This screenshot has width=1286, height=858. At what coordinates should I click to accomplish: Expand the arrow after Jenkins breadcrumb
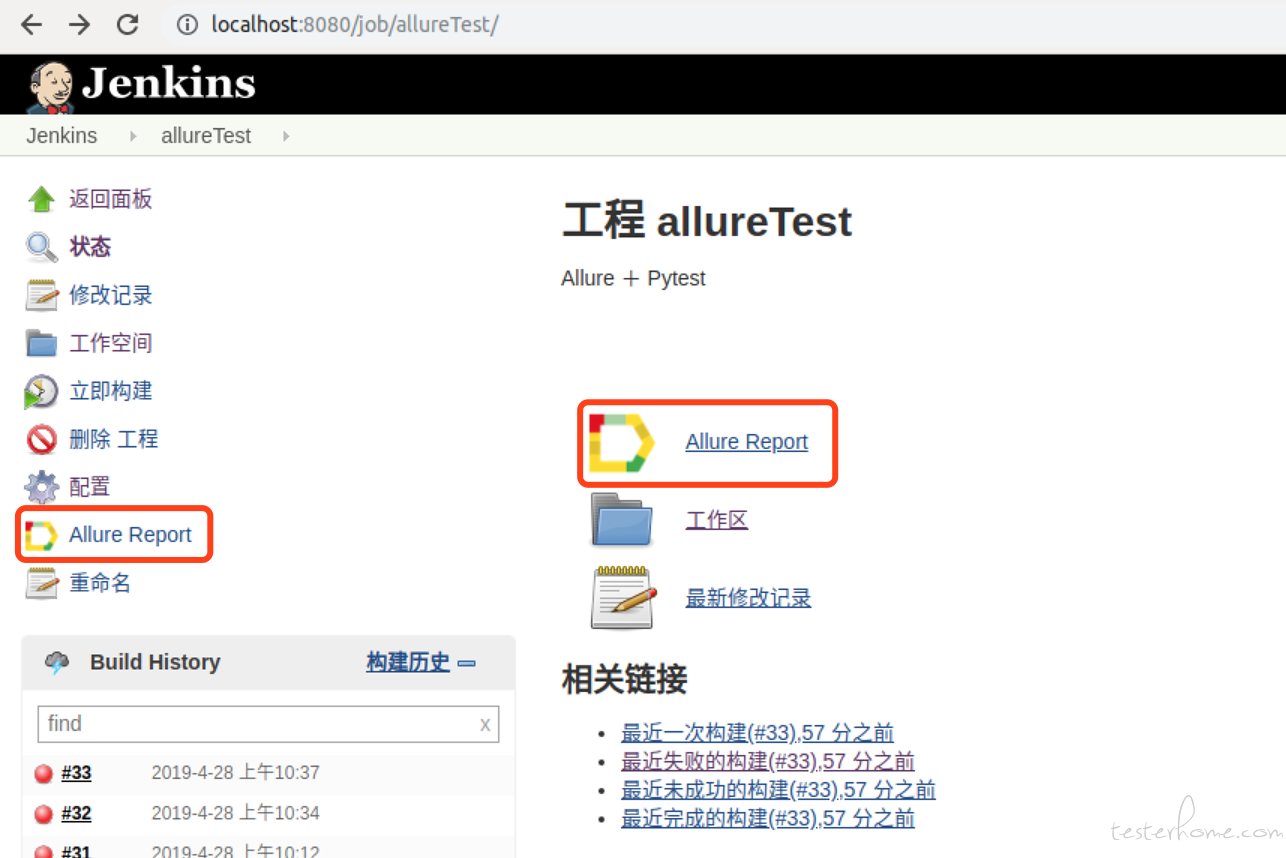coord(133,136)
